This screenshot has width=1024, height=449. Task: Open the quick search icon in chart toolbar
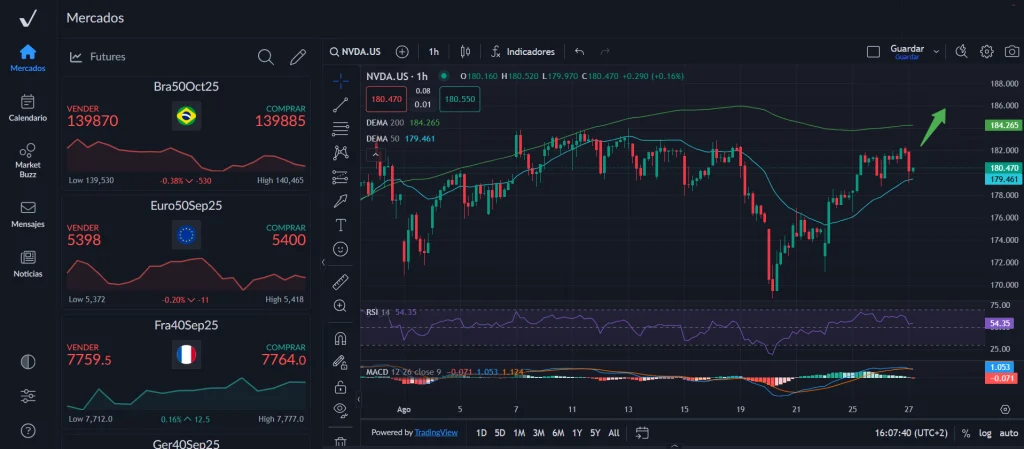[x=961, y=52]
